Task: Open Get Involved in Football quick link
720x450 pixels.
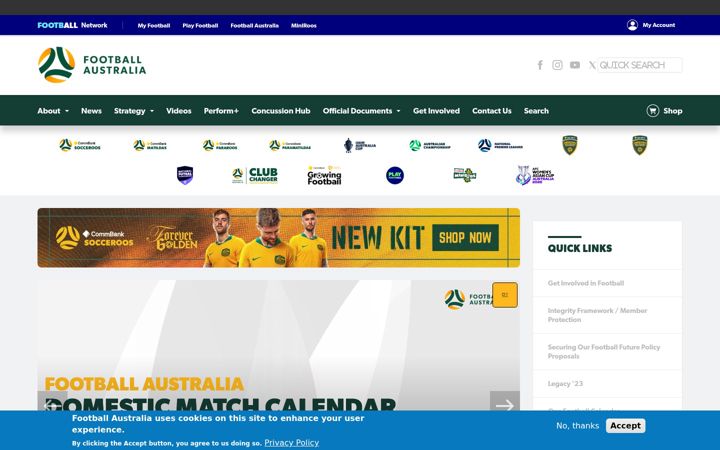Action: coord(586,283)
